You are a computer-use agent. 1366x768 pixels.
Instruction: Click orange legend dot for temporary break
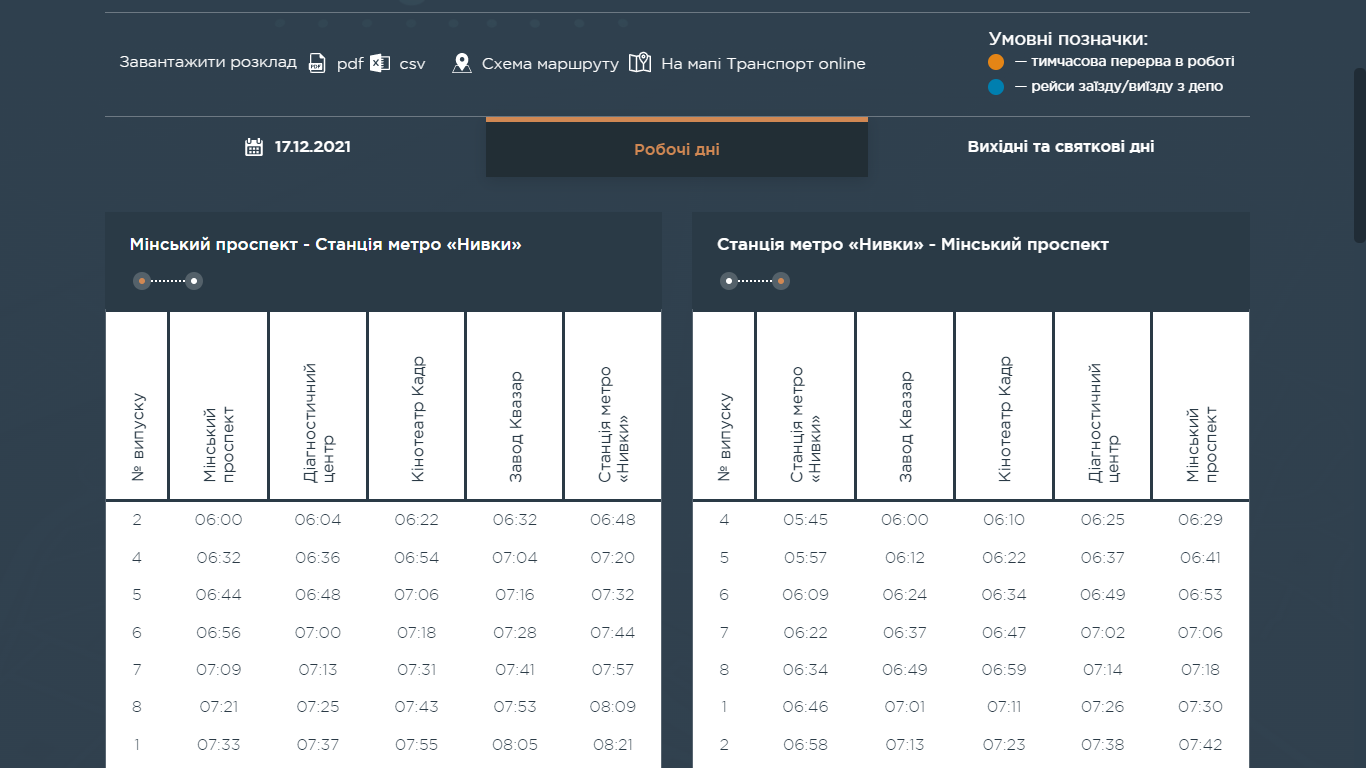pyautogui.click(x=995, y=62)
